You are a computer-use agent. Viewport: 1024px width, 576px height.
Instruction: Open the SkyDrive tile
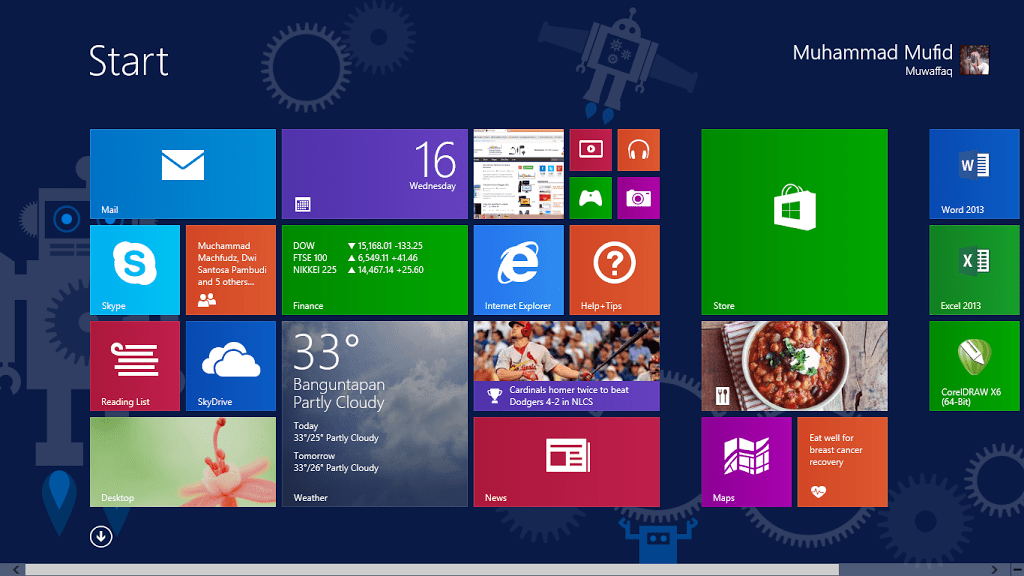click(x=231, y=366)
